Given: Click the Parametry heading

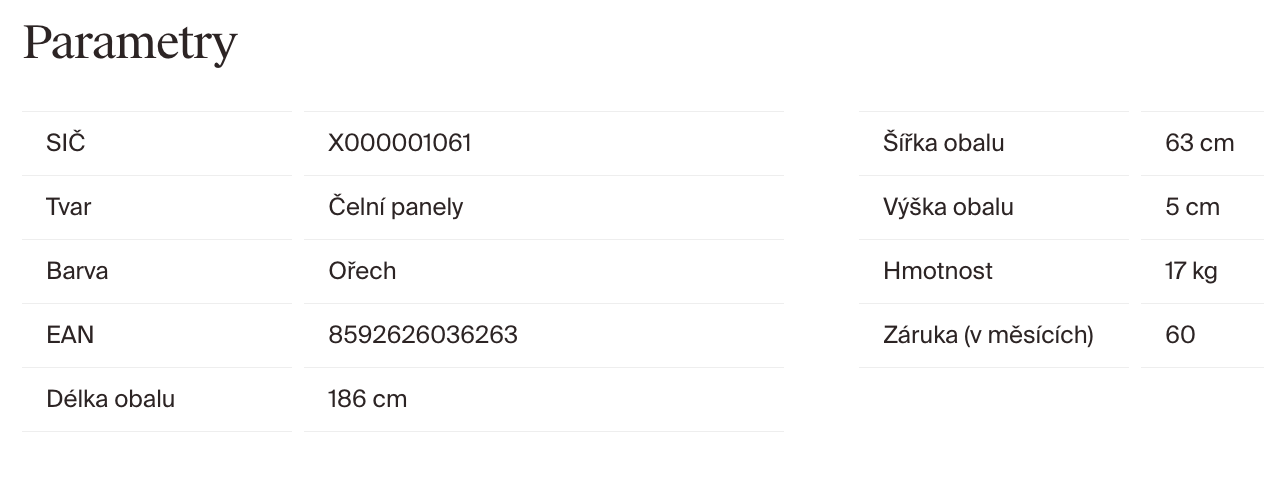Looking at the screenshot, I should click(130, 43).
